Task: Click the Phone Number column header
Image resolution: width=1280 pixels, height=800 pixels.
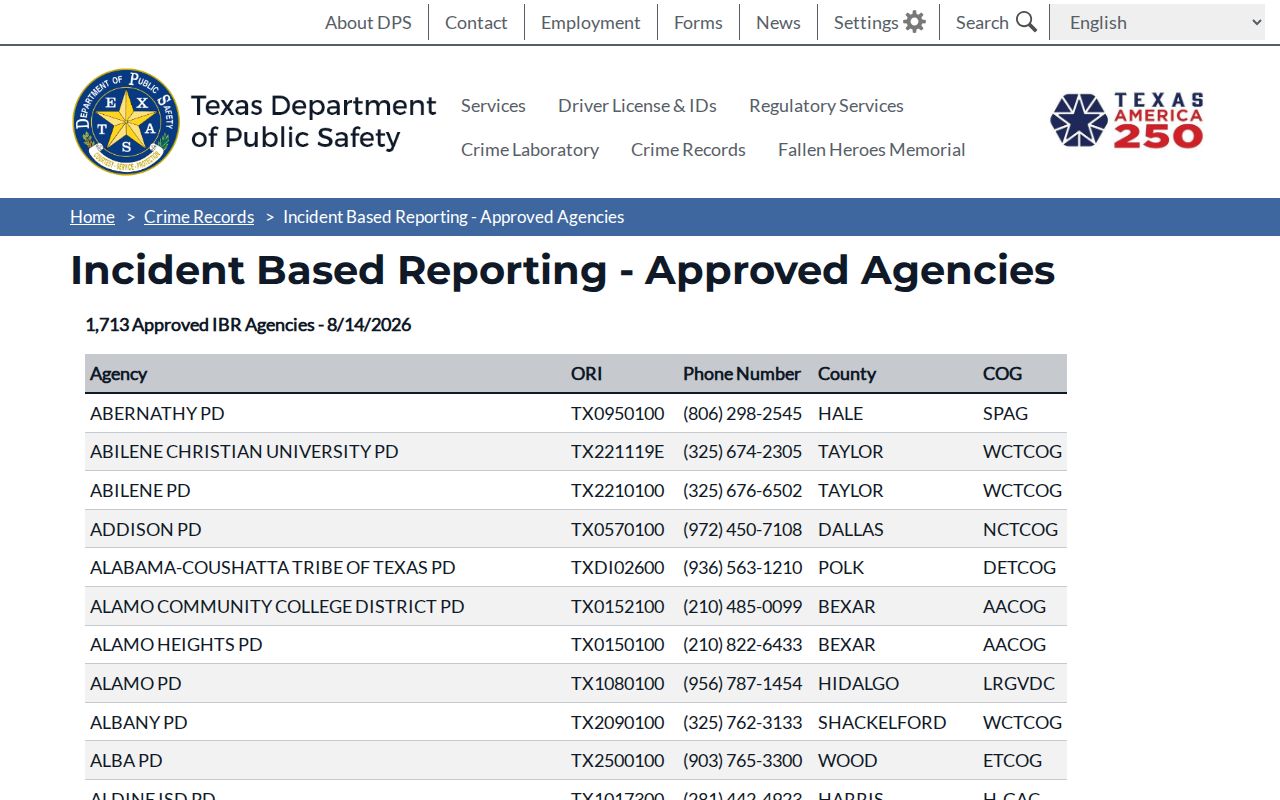Action: pos(742,373)
